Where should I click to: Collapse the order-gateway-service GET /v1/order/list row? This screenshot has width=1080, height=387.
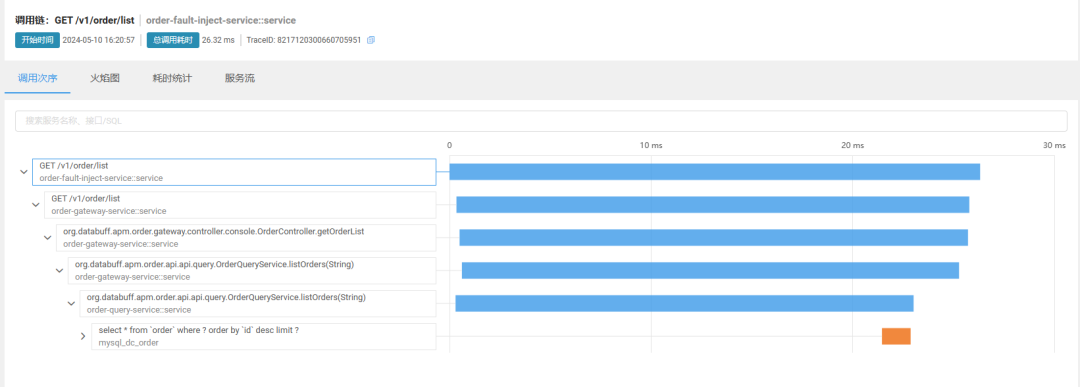click(36, 205)
